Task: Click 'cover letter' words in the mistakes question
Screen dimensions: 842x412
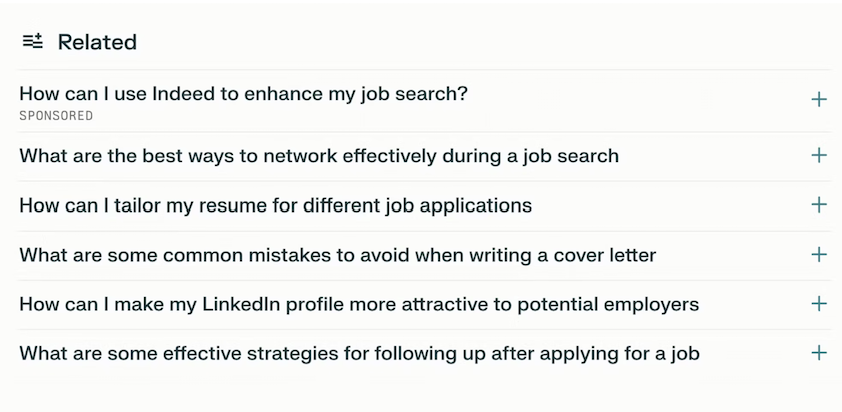Action: tap(604, 255)
